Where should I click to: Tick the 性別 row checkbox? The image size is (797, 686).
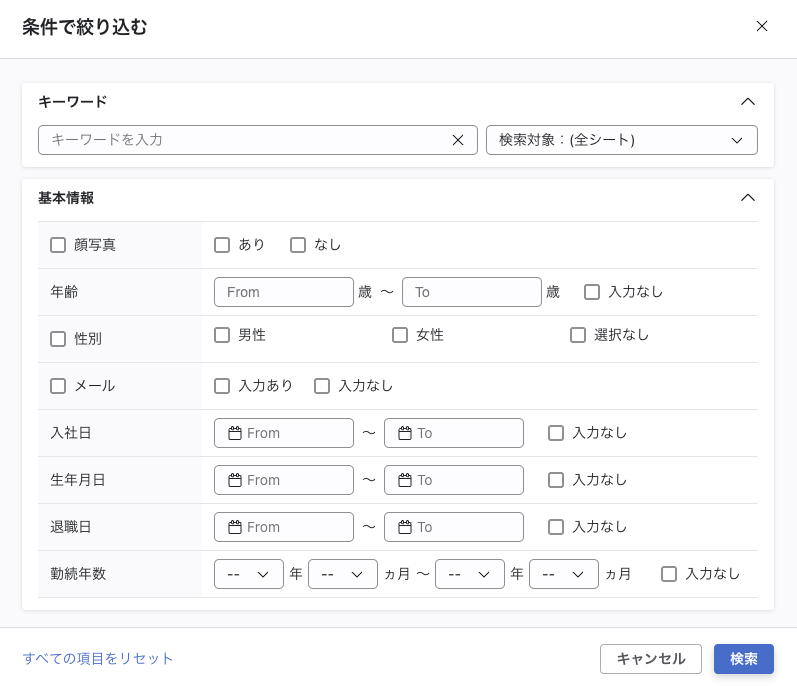click(x=58, y=339)
